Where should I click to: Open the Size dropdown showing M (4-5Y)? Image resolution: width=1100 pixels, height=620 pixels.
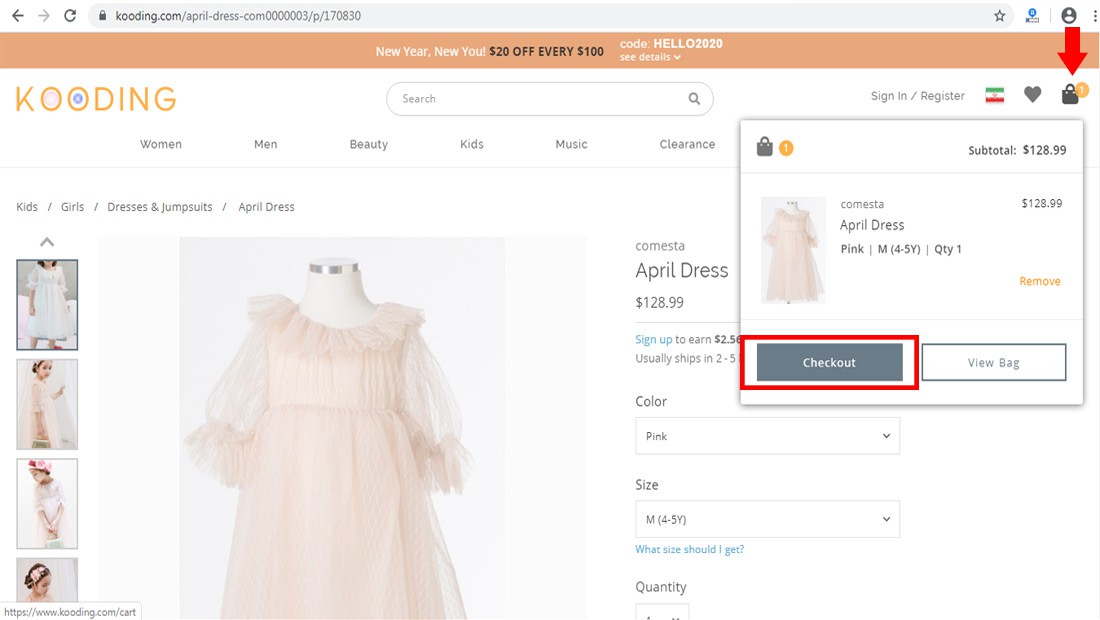click(x=767, y=520)
